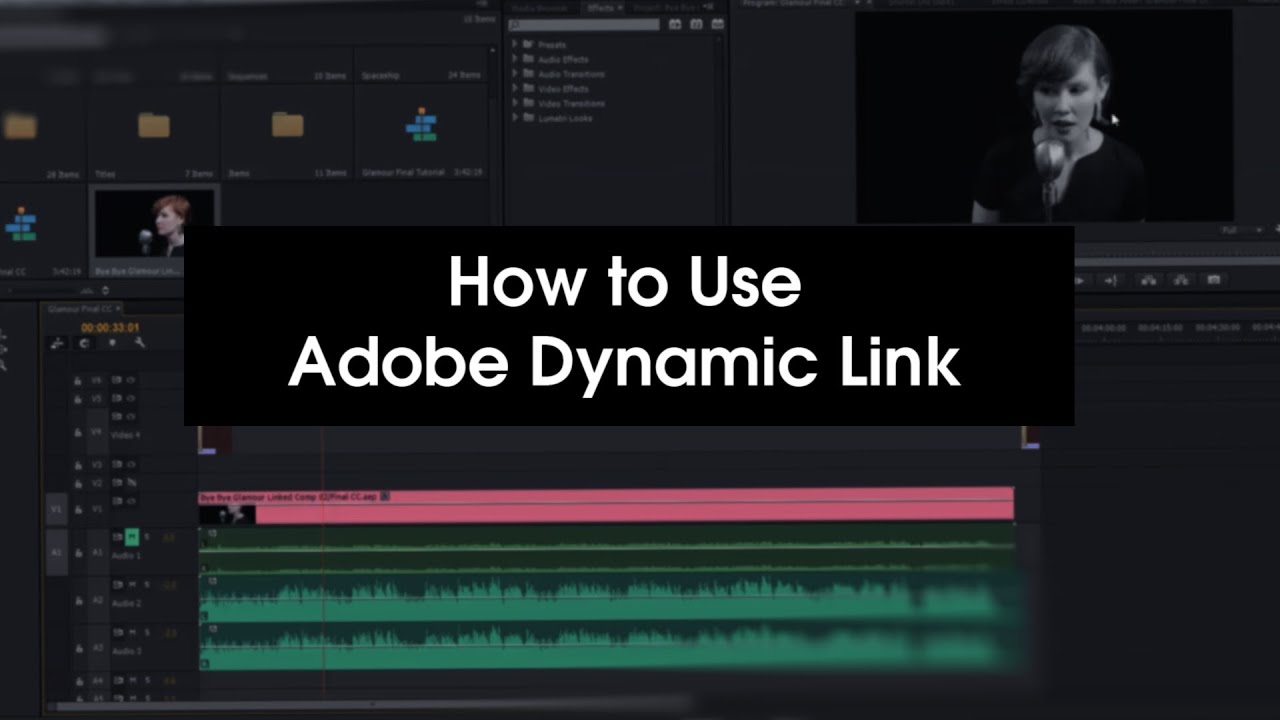Add a marker using the timeline marker icon

[112, 343]
